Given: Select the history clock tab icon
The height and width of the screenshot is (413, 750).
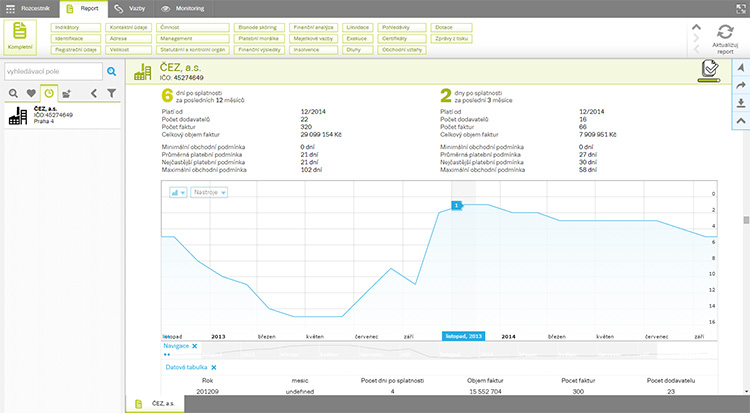Looking at the screenshot, I should 49,93.
